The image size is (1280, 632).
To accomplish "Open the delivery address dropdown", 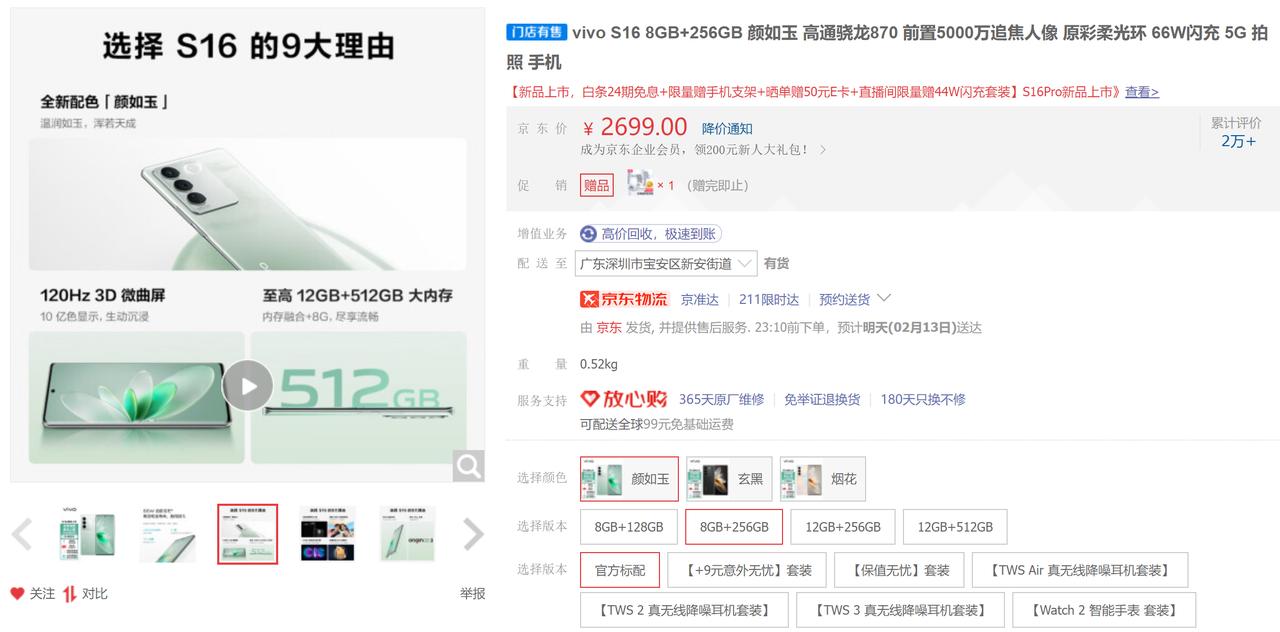I will tap(667, 264).
